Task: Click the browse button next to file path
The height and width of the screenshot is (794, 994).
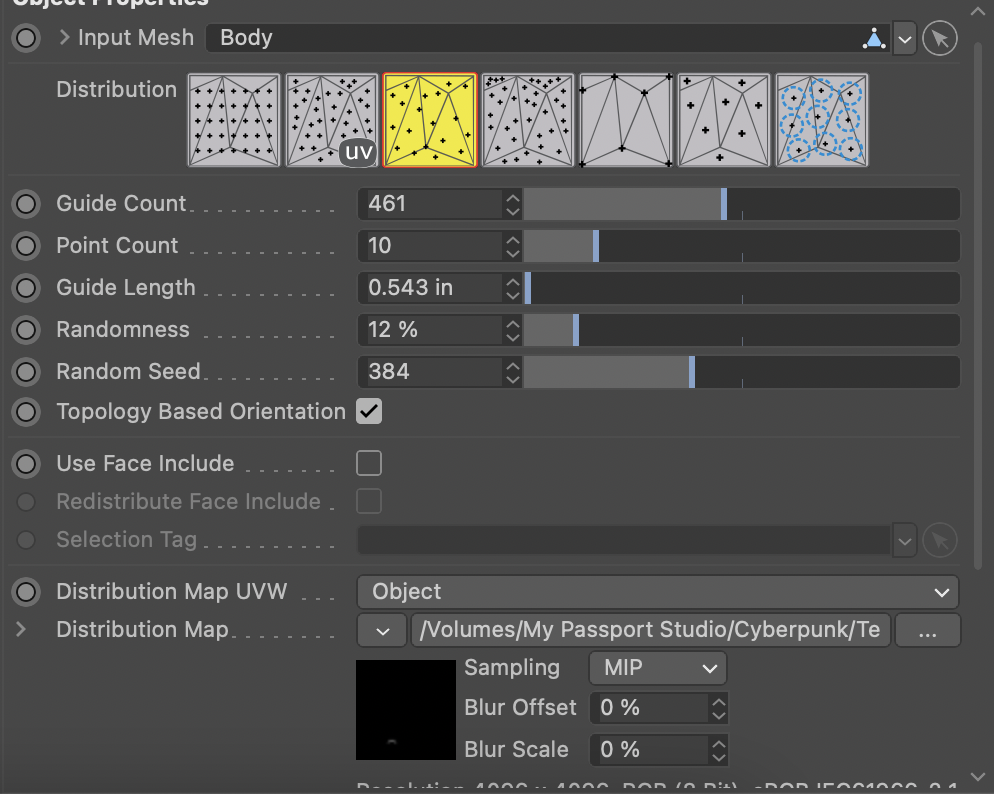Action: (x=927, y=631)
